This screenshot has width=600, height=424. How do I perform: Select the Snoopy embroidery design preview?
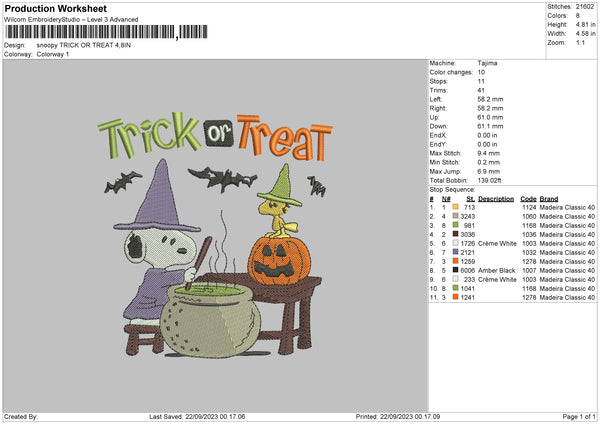(x=215, y=235)
